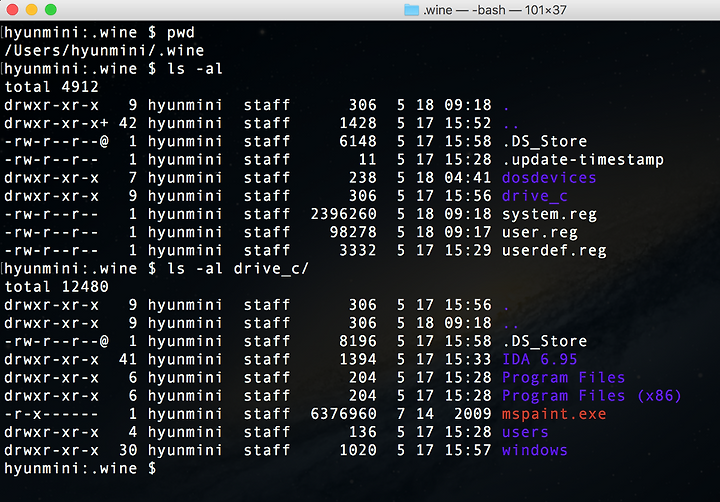This screenshot has width=720, height=502.
Task: Click the green zoom window button
Action: pos(51,10)
